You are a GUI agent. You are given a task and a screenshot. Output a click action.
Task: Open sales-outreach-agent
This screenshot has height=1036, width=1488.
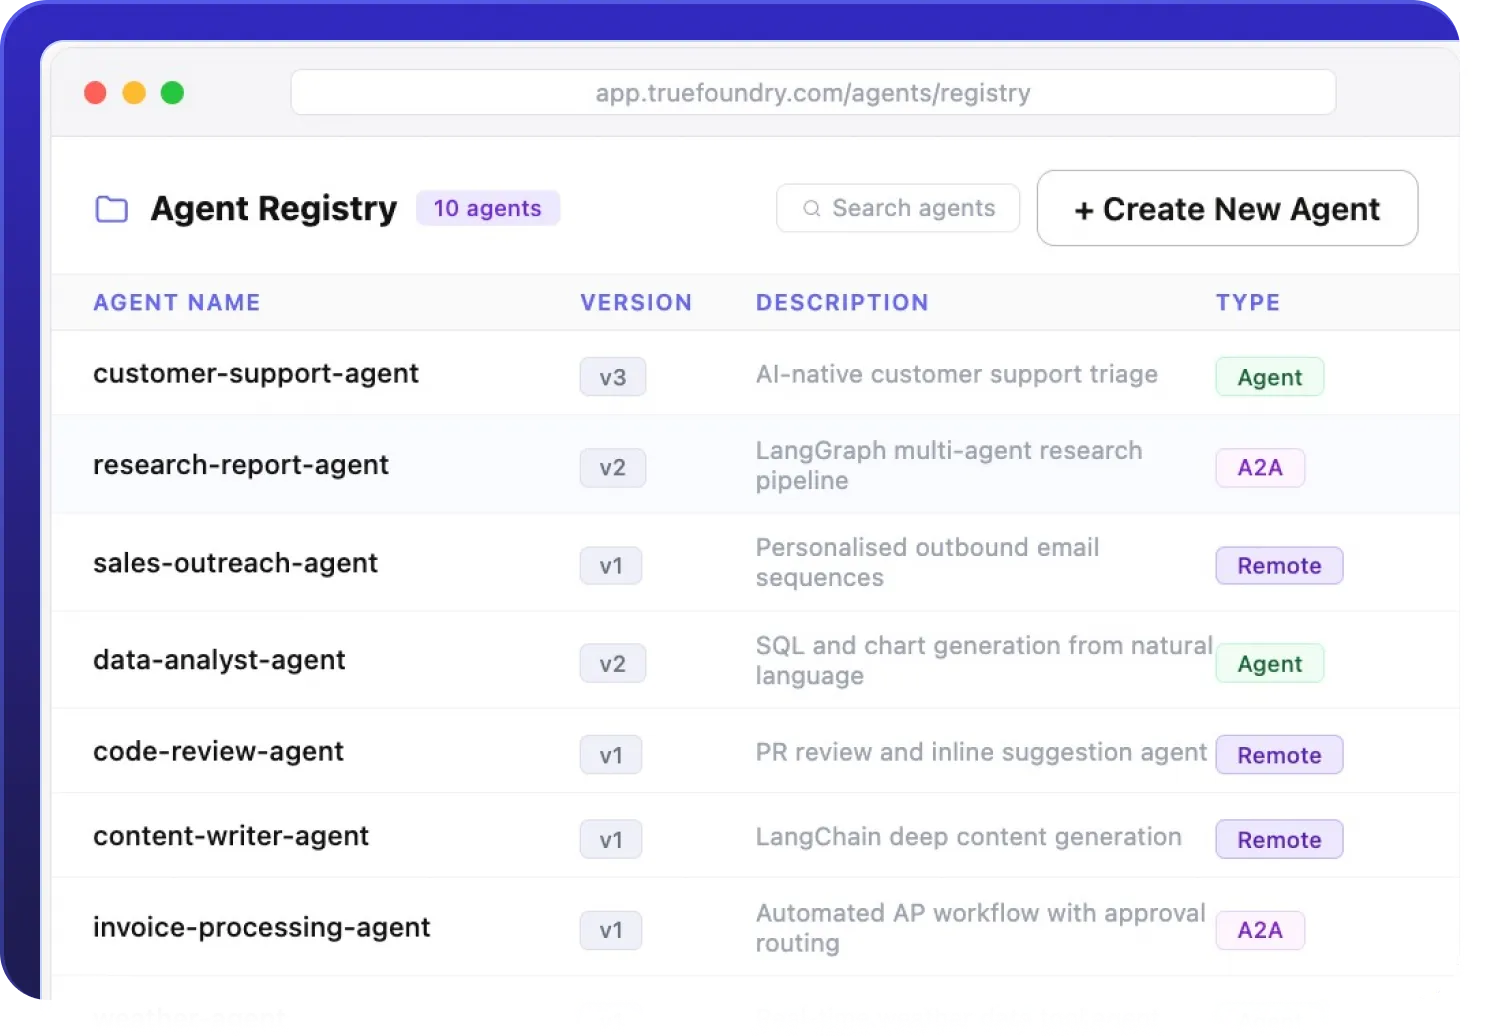(235, 563)
